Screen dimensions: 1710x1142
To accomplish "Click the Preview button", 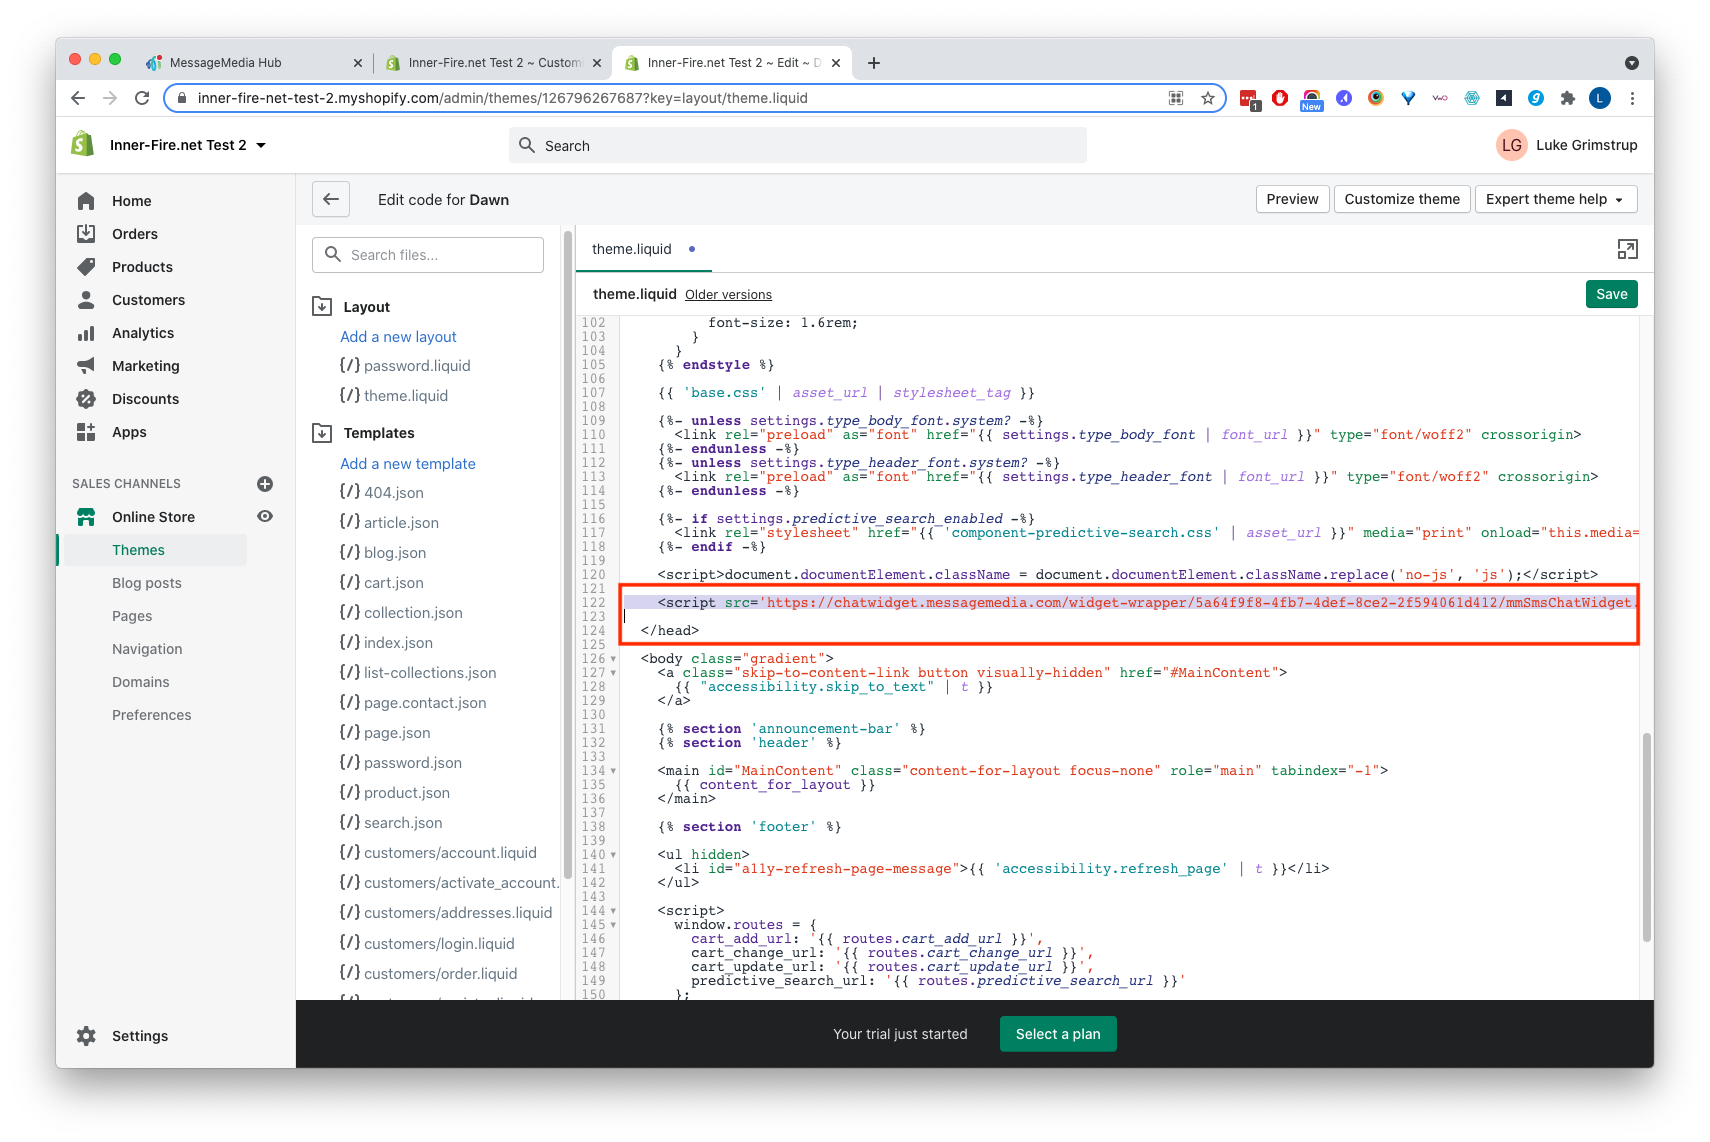I will [x=1292, y=199].
